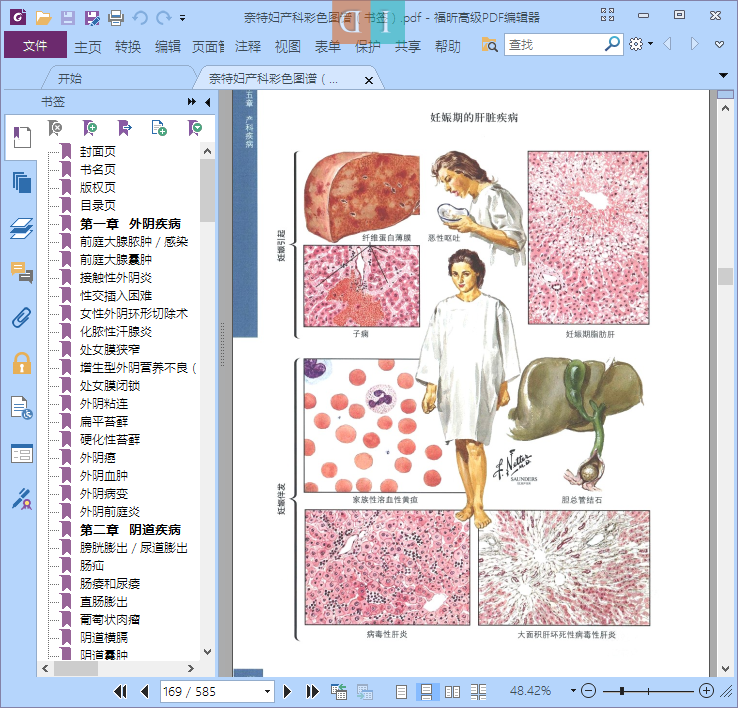
Task: Select the 目录页 bookmark
Action: [x=97, y=205]
